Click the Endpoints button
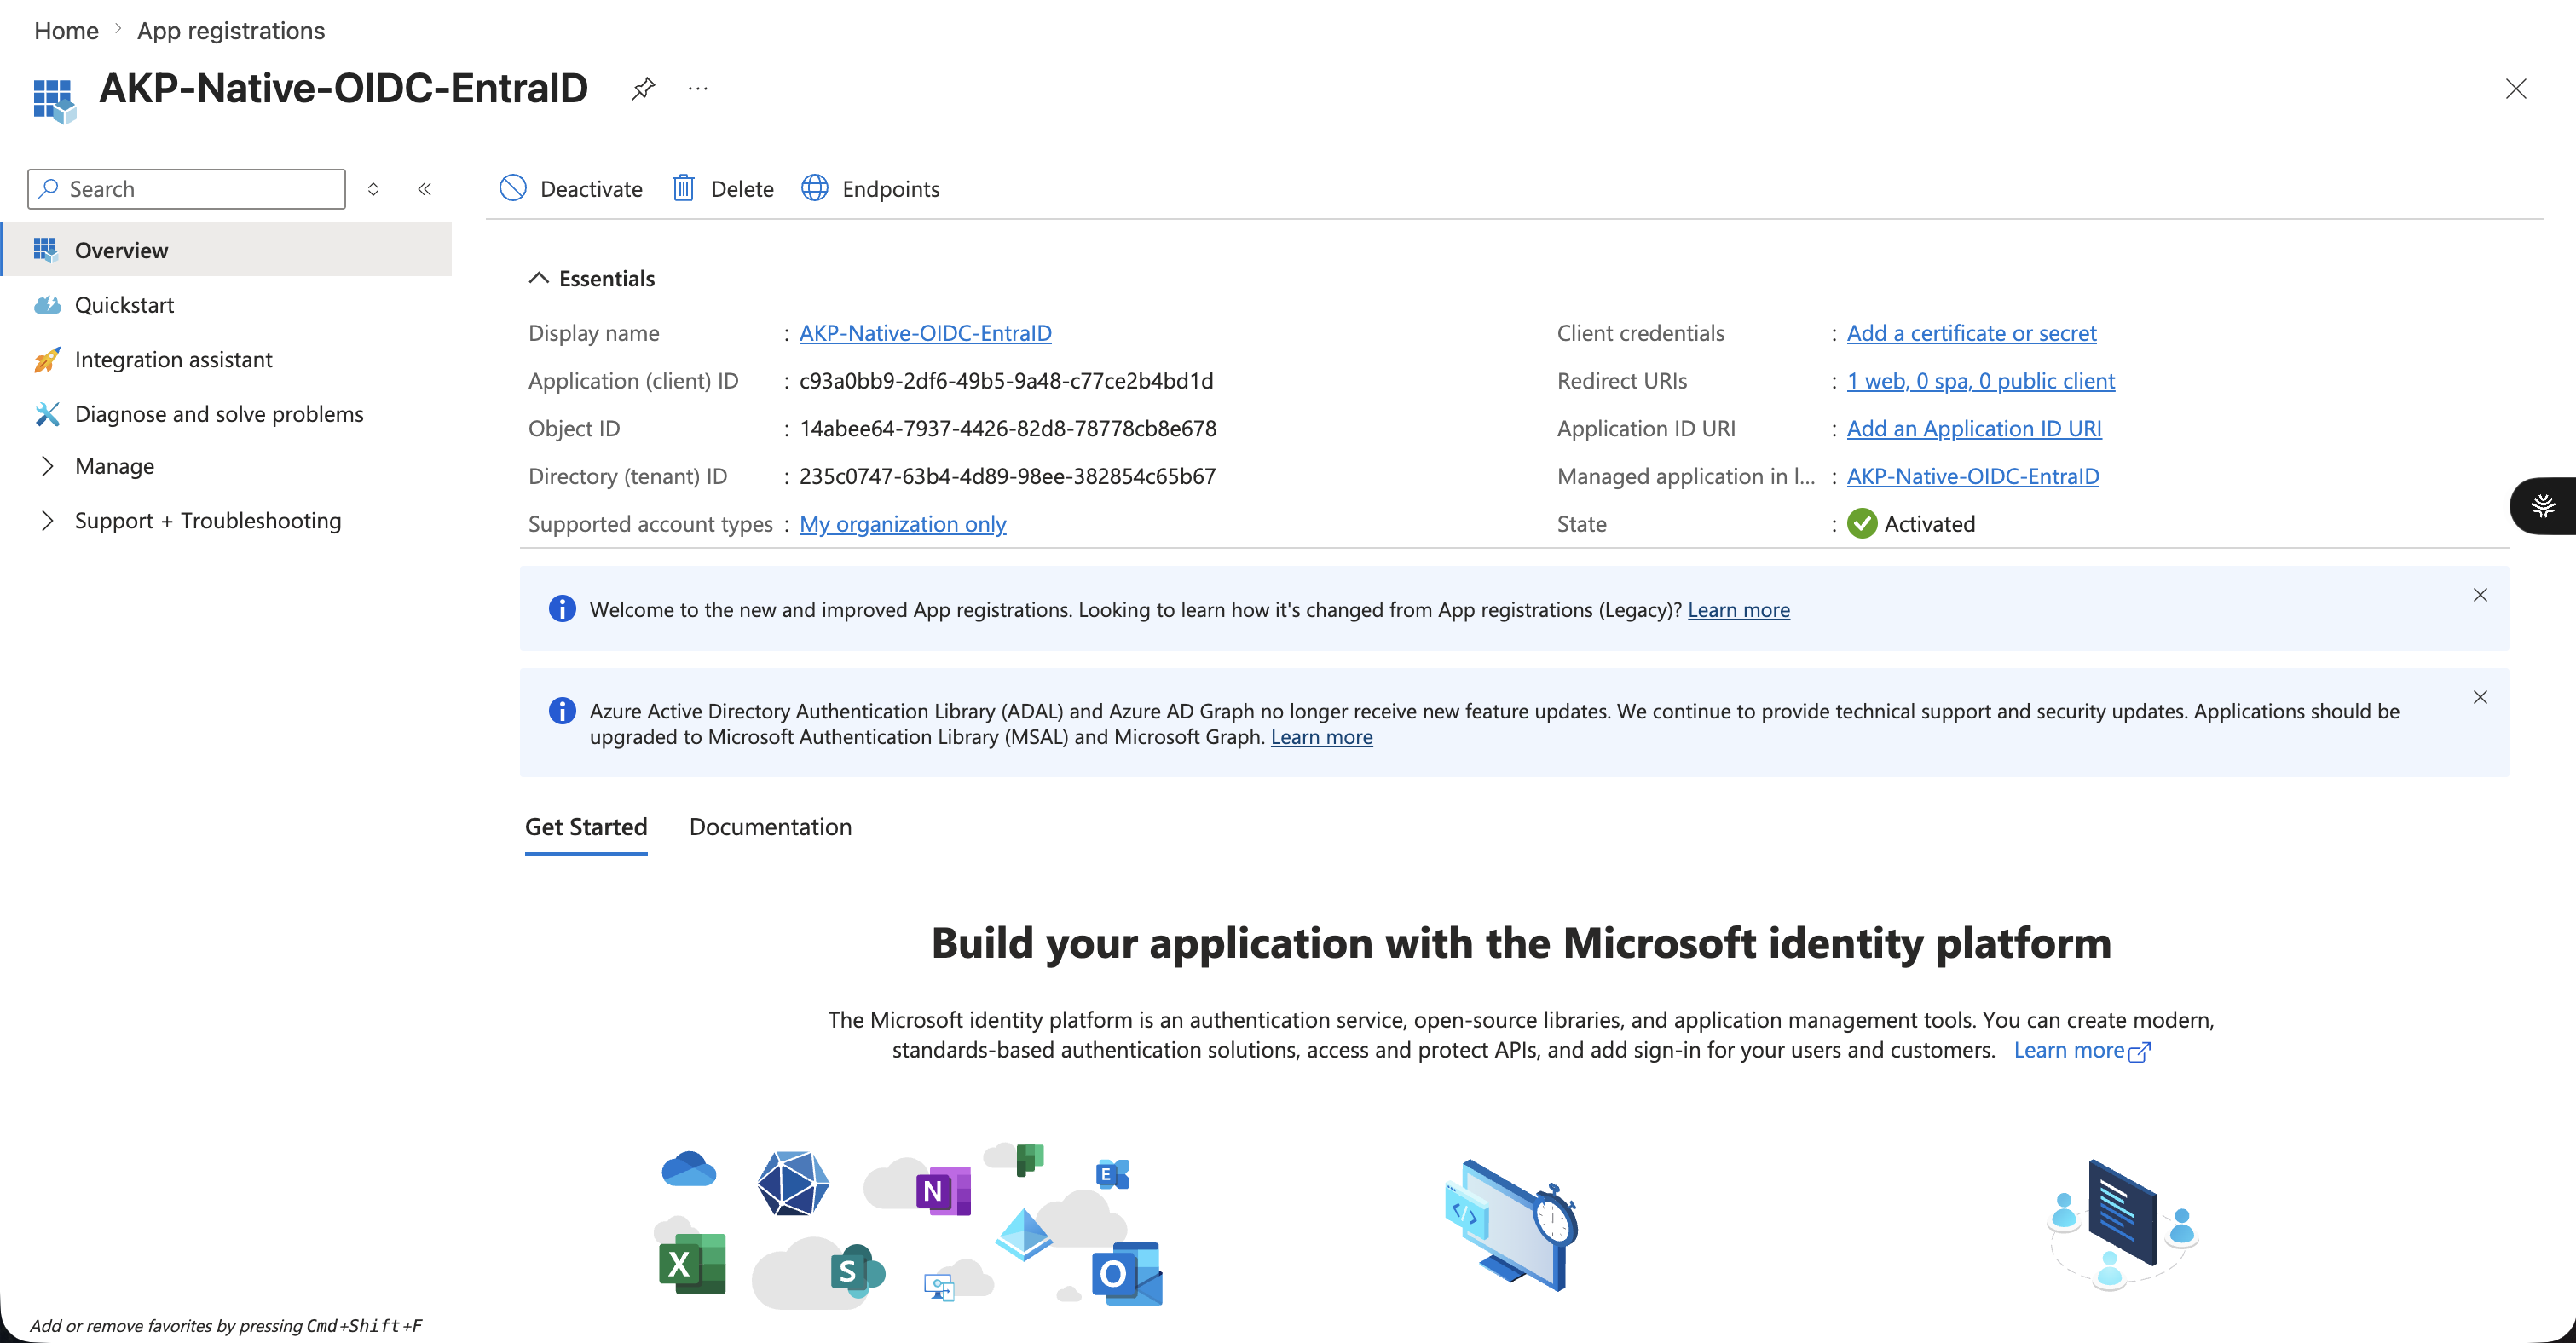The height and width of the screenshot is (1343, 2576). (870, 188)
